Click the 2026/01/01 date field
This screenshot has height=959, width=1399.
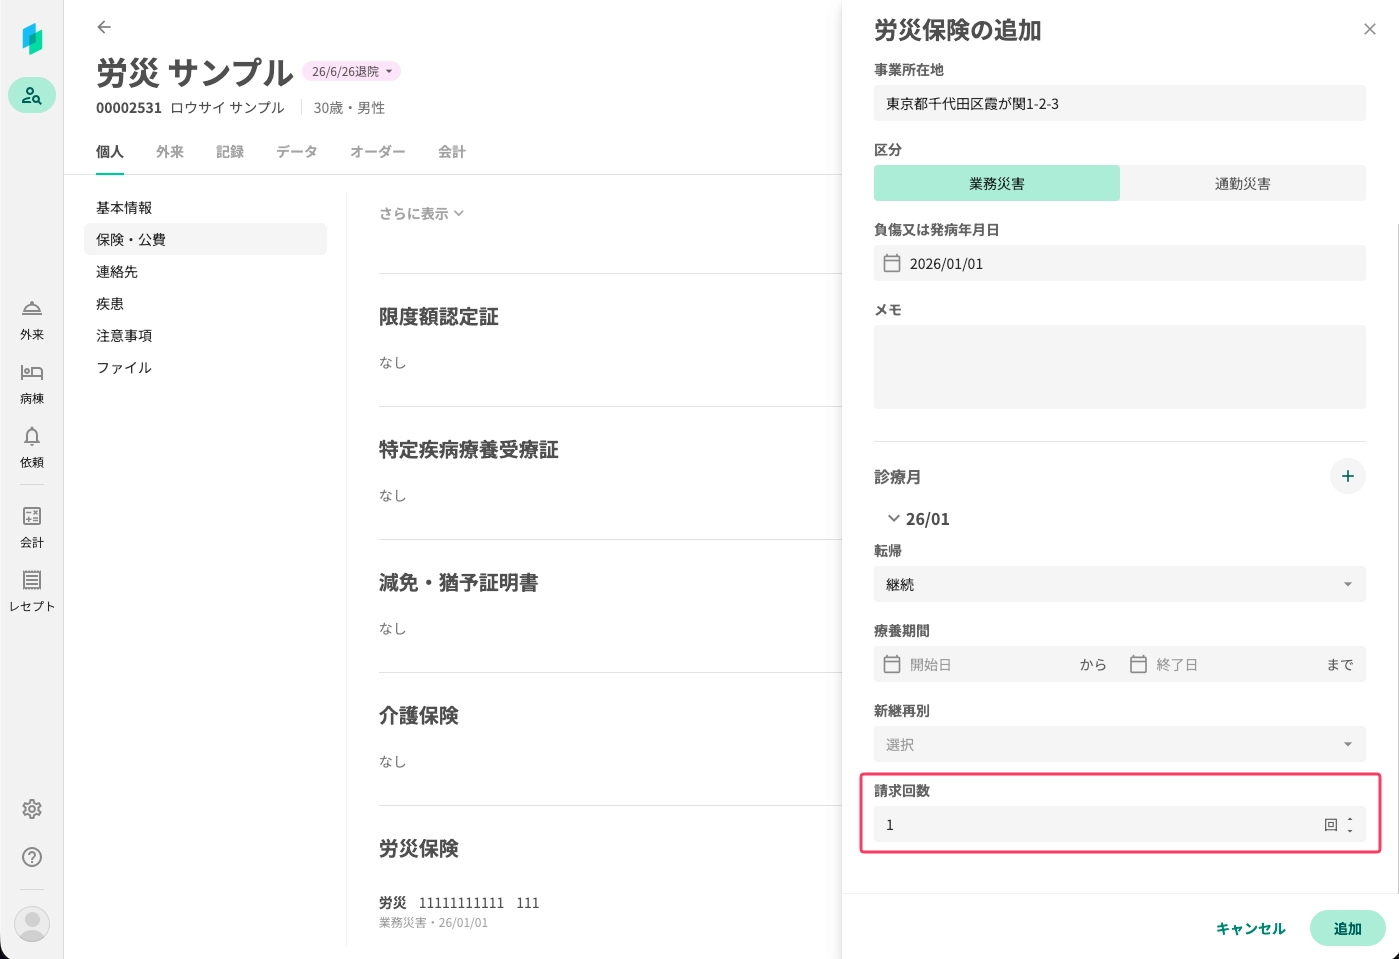(1120, 263)
